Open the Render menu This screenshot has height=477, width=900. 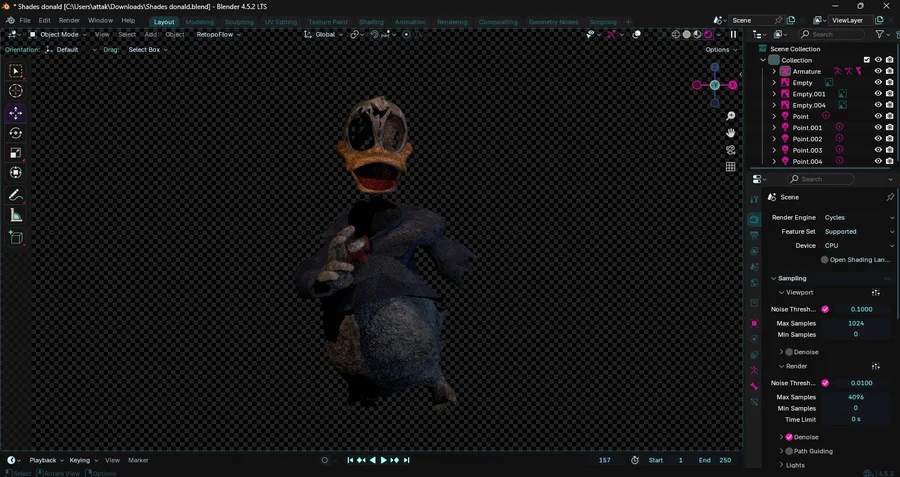(x=69, y=20)
